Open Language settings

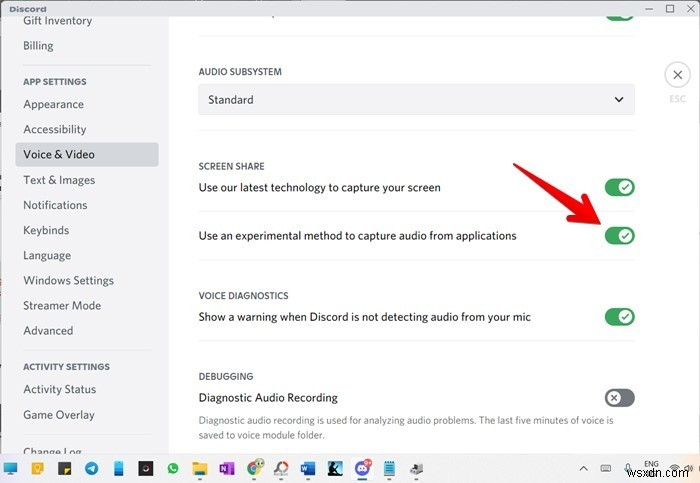tap(47, 255)
